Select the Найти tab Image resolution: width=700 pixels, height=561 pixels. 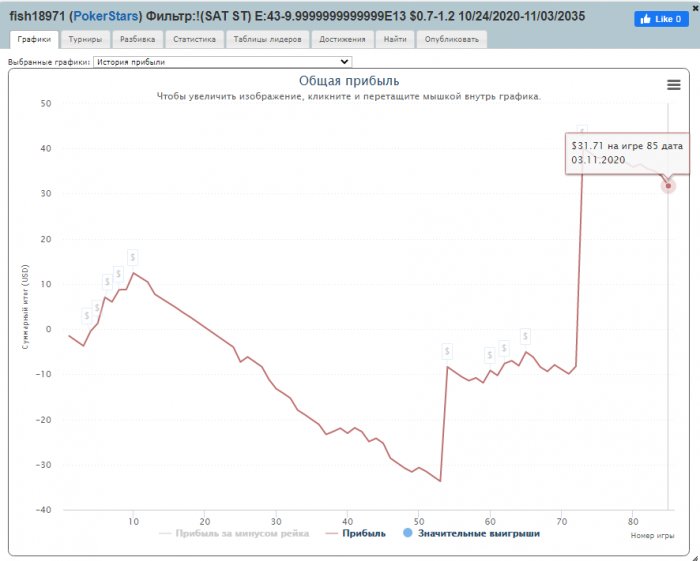click(x=395, y=39)
